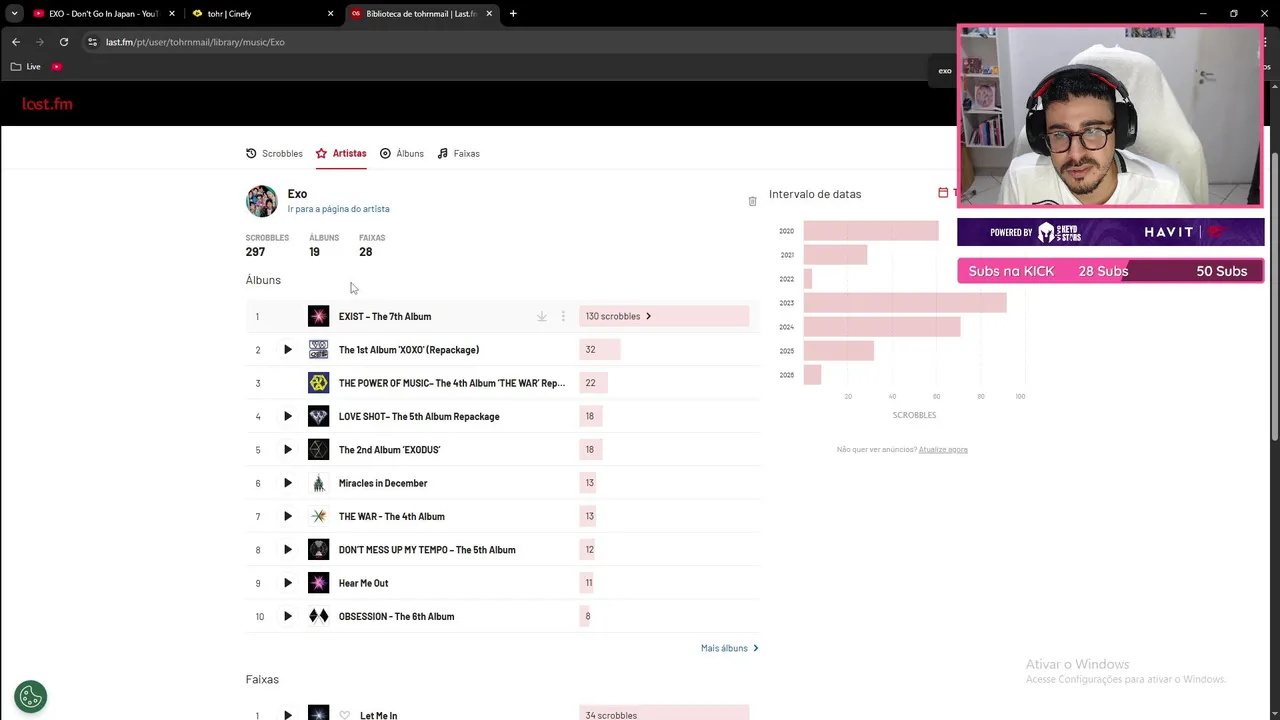Open the Live bookmarks folder

point(26,67)
